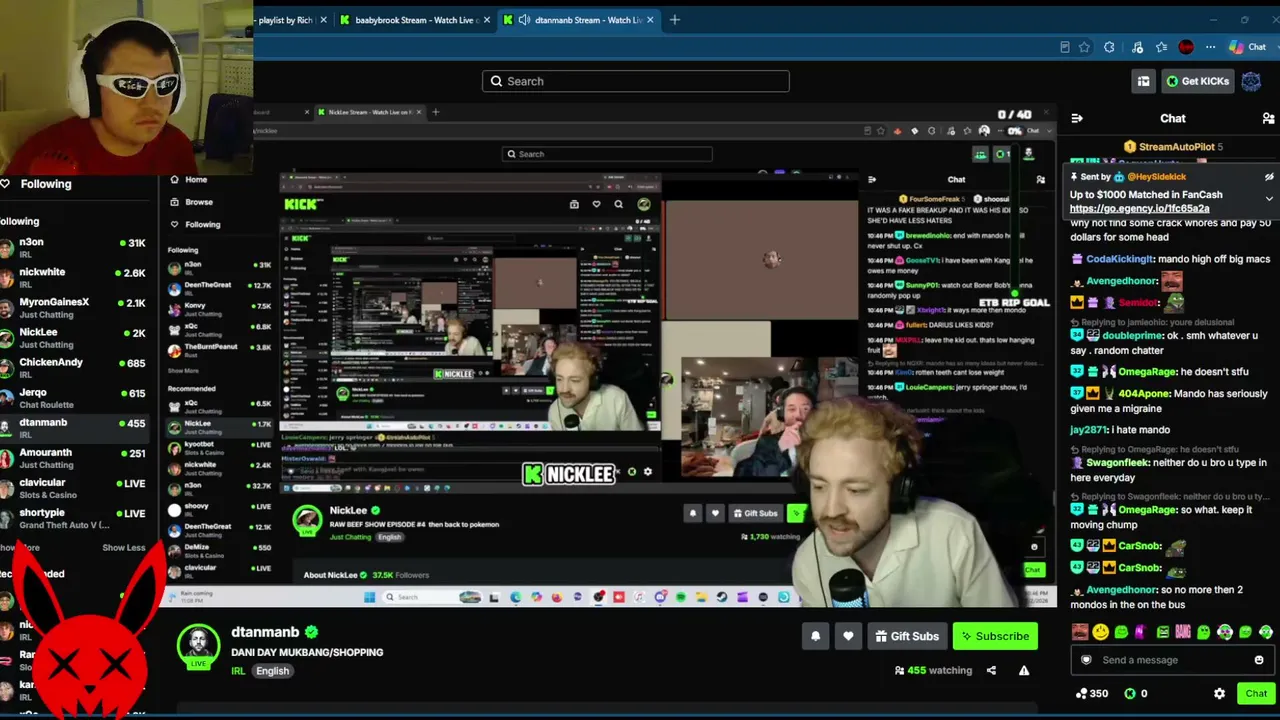Collapse the following list with Show Less

pos(124,548)
